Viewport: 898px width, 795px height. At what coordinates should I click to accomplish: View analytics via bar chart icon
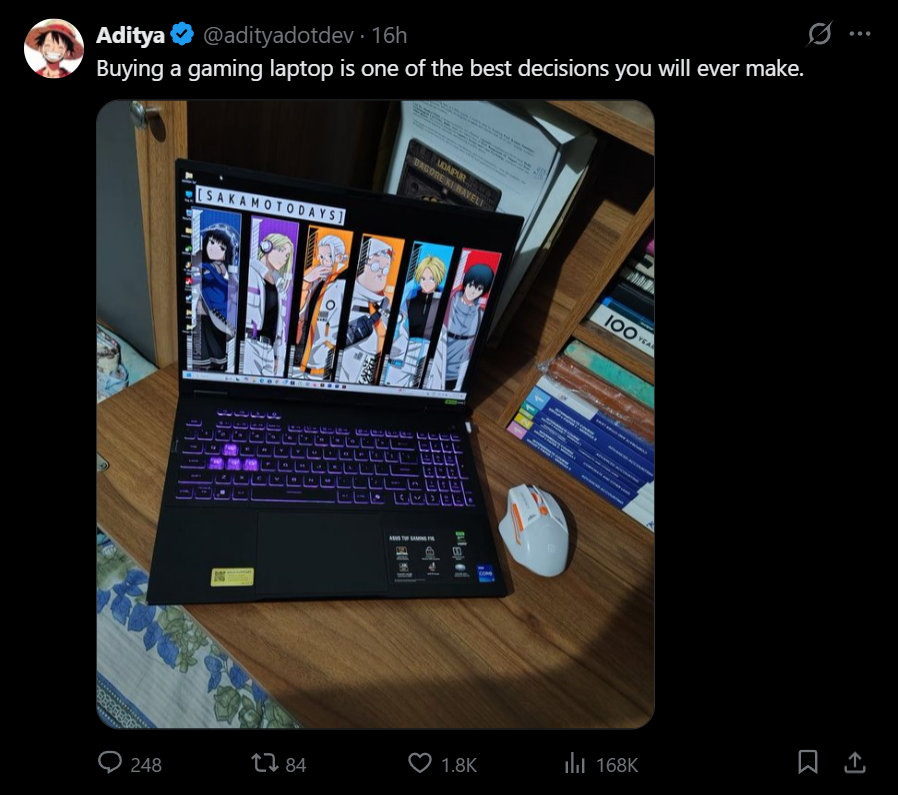coord(574,763)
